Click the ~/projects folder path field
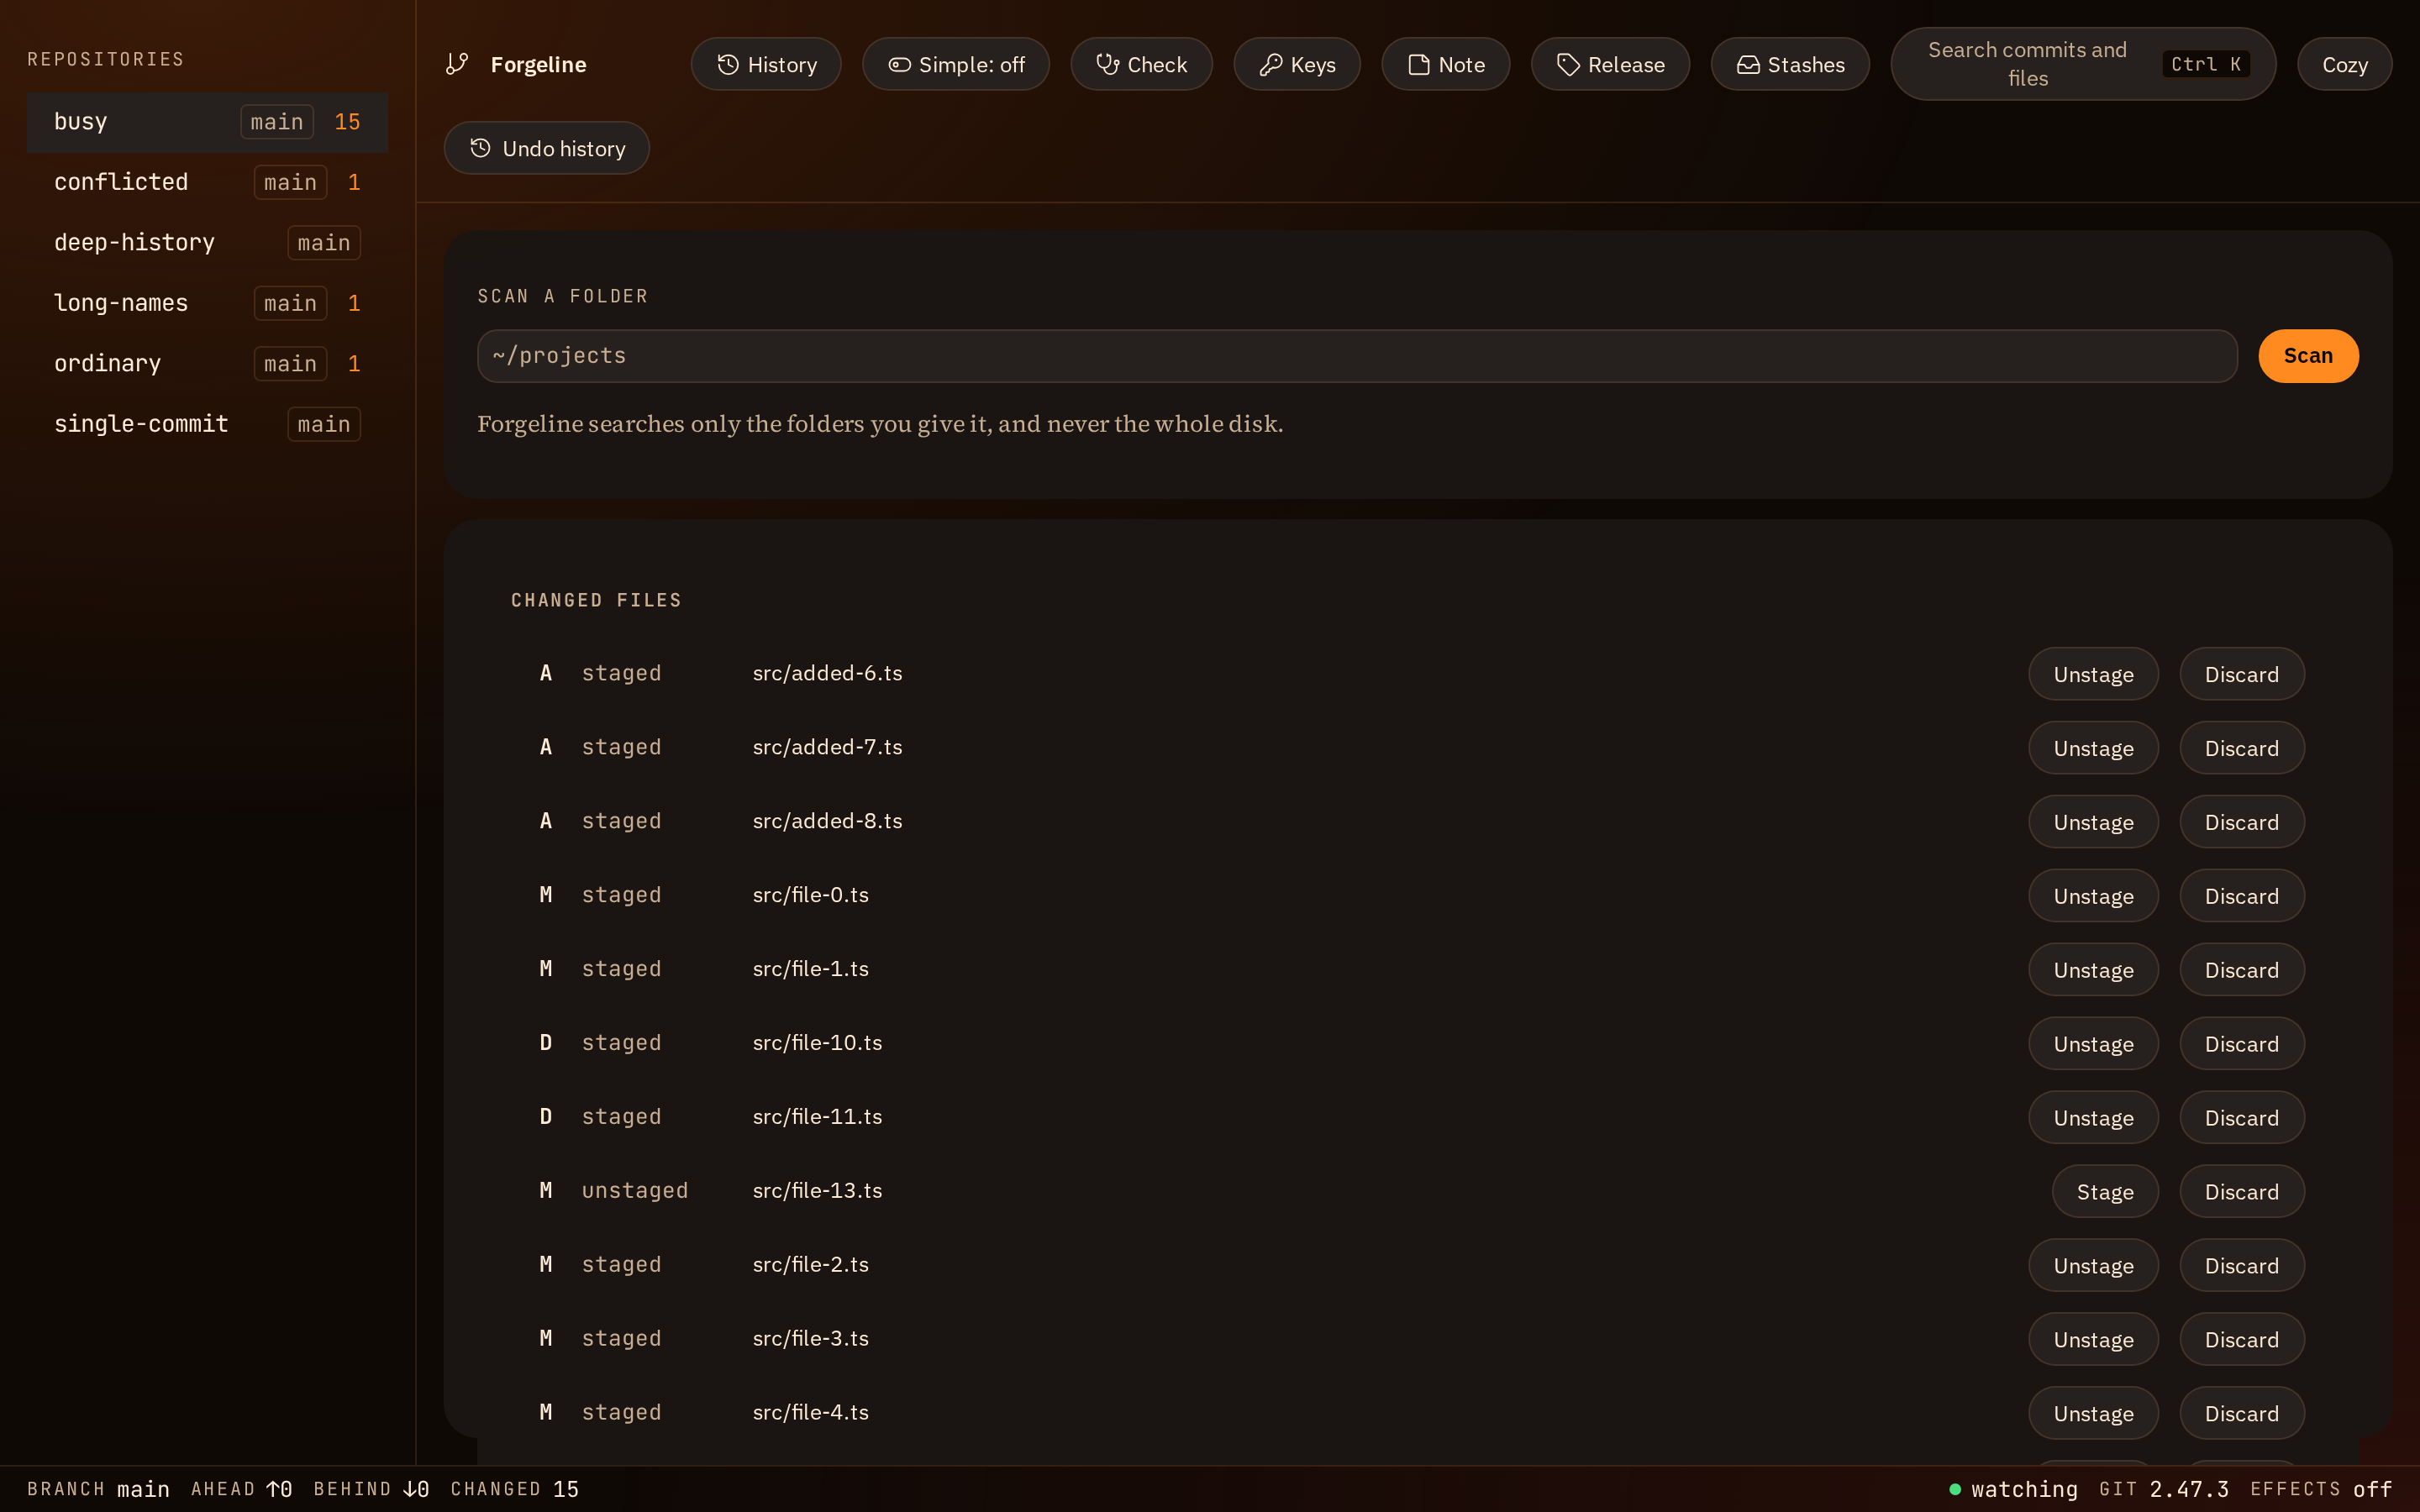Screen dimensions: 2420x1512 (1357, 356)
